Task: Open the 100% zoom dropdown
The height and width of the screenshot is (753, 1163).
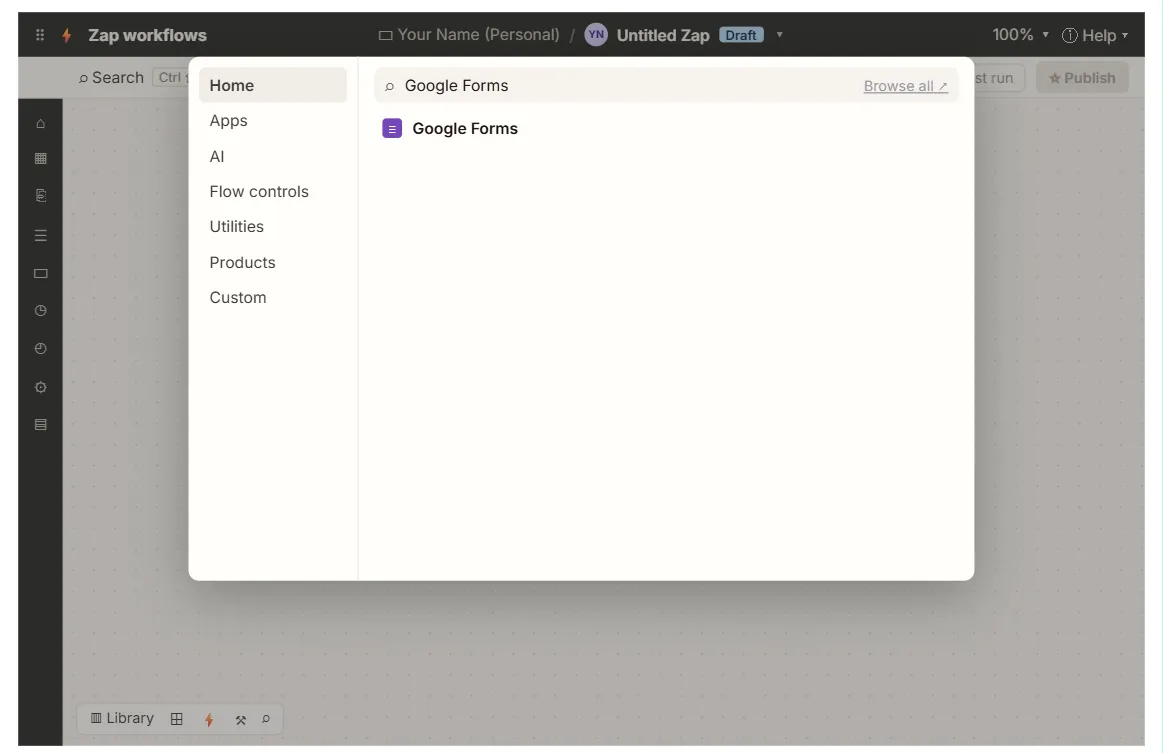Action: (x=1020, y=35)
